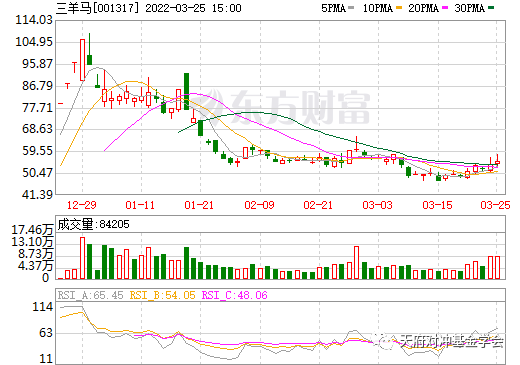Click the large green candlestick before 01-21

[x=186, y=91]
